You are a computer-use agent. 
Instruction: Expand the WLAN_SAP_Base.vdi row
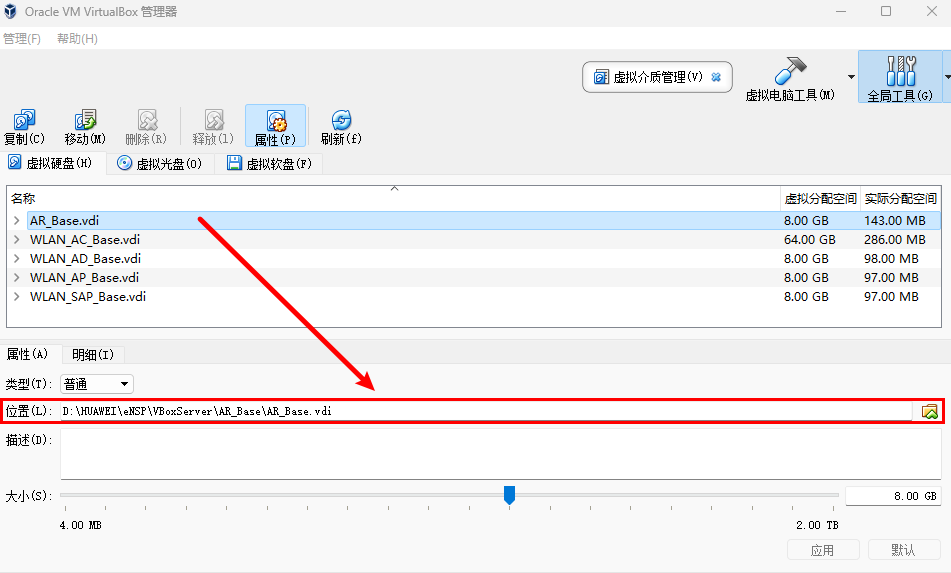pos(16,297)
